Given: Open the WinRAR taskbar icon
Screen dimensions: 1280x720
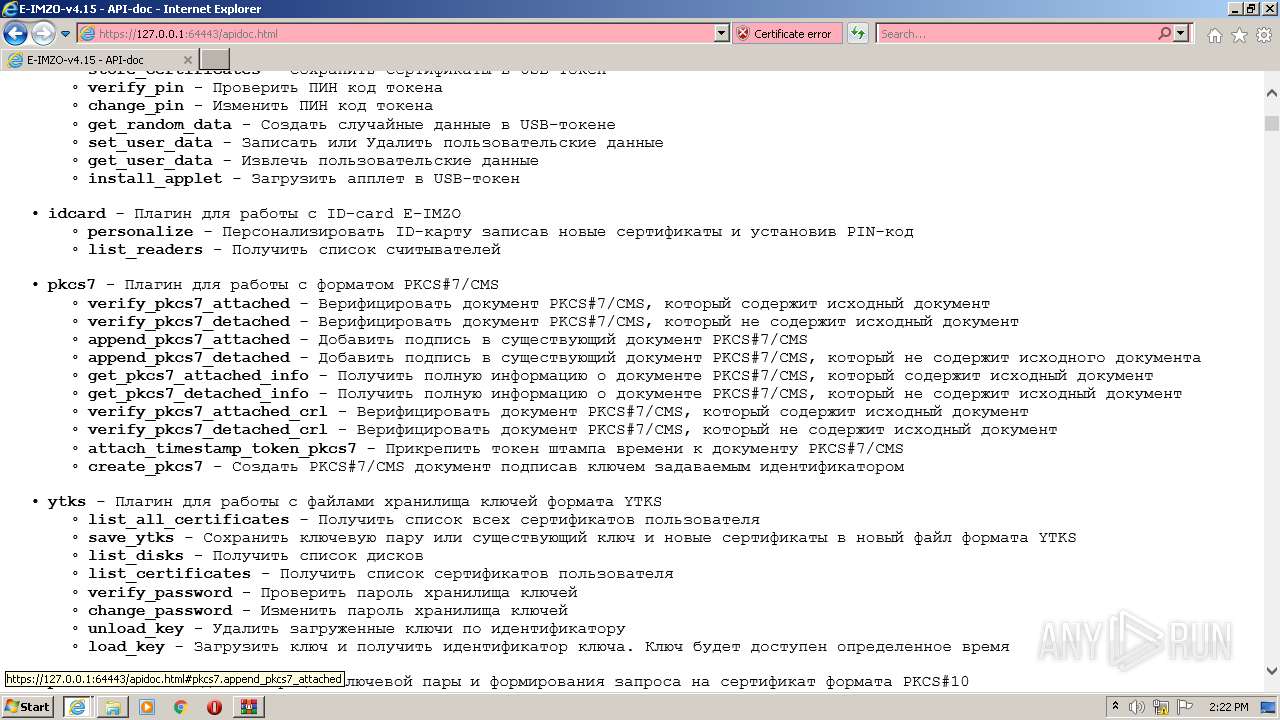Looking at the screenshot, I should (249, 707).
